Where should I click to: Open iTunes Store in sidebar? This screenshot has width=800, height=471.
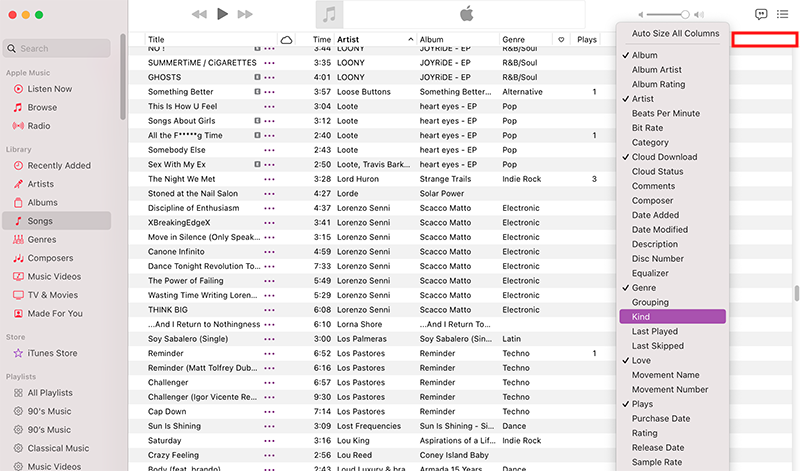click(x=52, y=353)
